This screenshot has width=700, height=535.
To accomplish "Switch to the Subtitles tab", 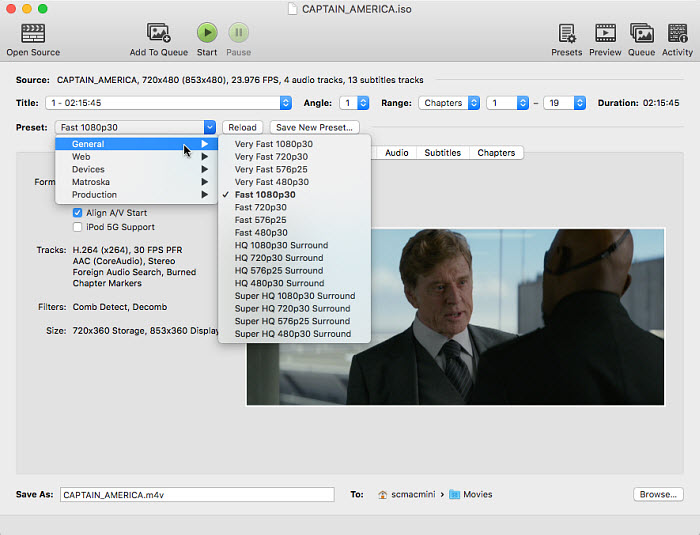I will click(x=442, y=153).
